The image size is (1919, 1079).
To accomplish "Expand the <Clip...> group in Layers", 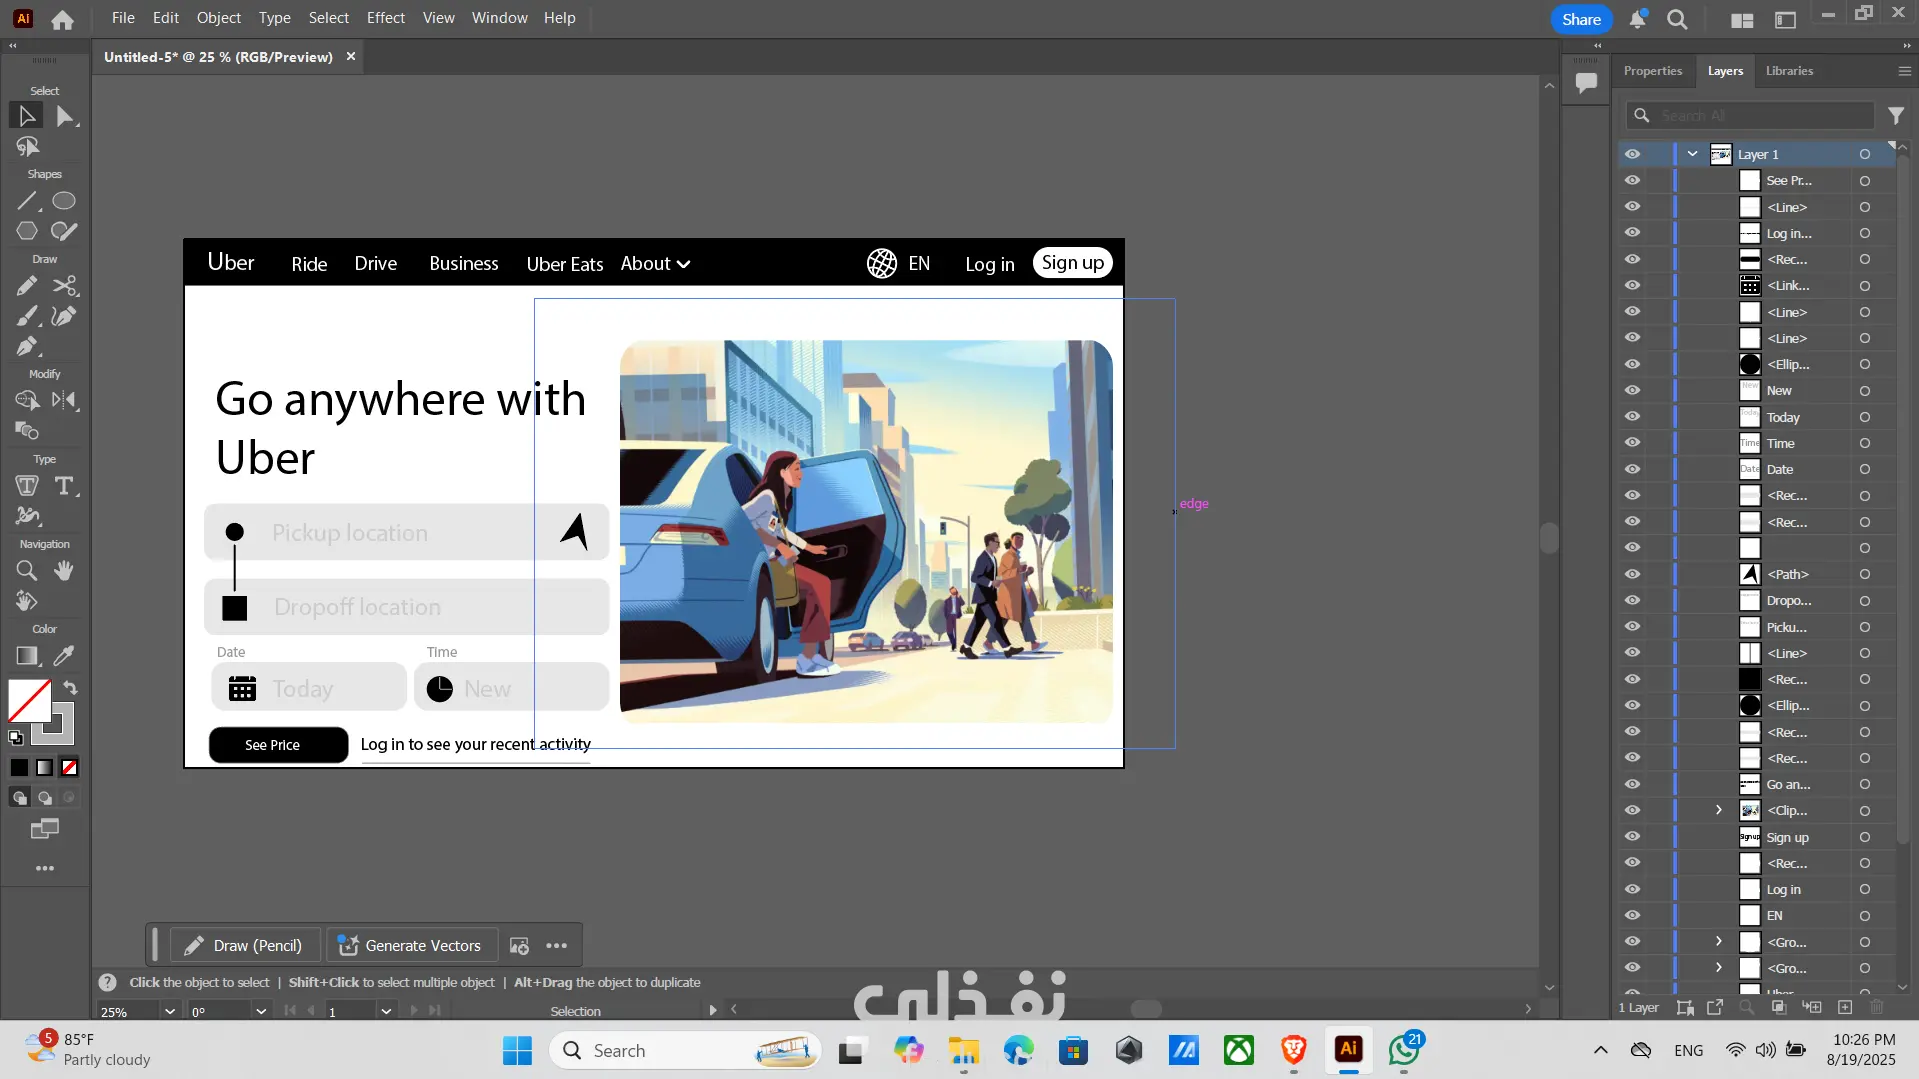I will pyautogui.click(x=1719, y=810).
